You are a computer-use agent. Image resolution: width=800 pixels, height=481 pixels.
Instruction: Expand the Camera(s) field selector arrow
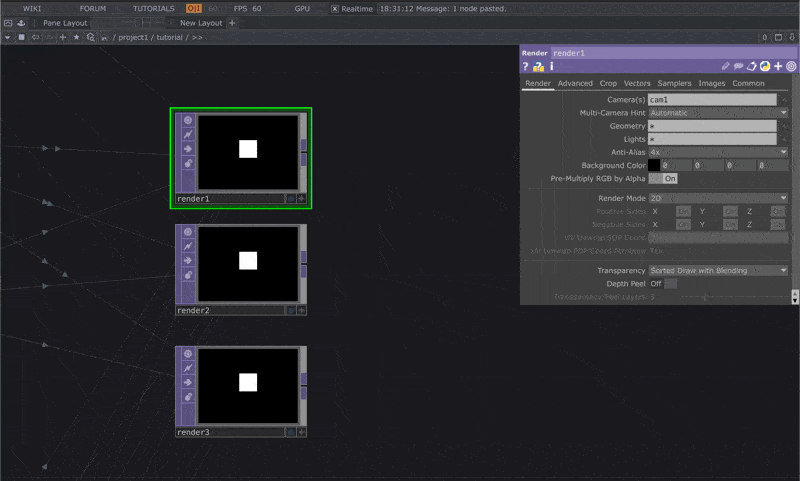(x=784, y=100)
